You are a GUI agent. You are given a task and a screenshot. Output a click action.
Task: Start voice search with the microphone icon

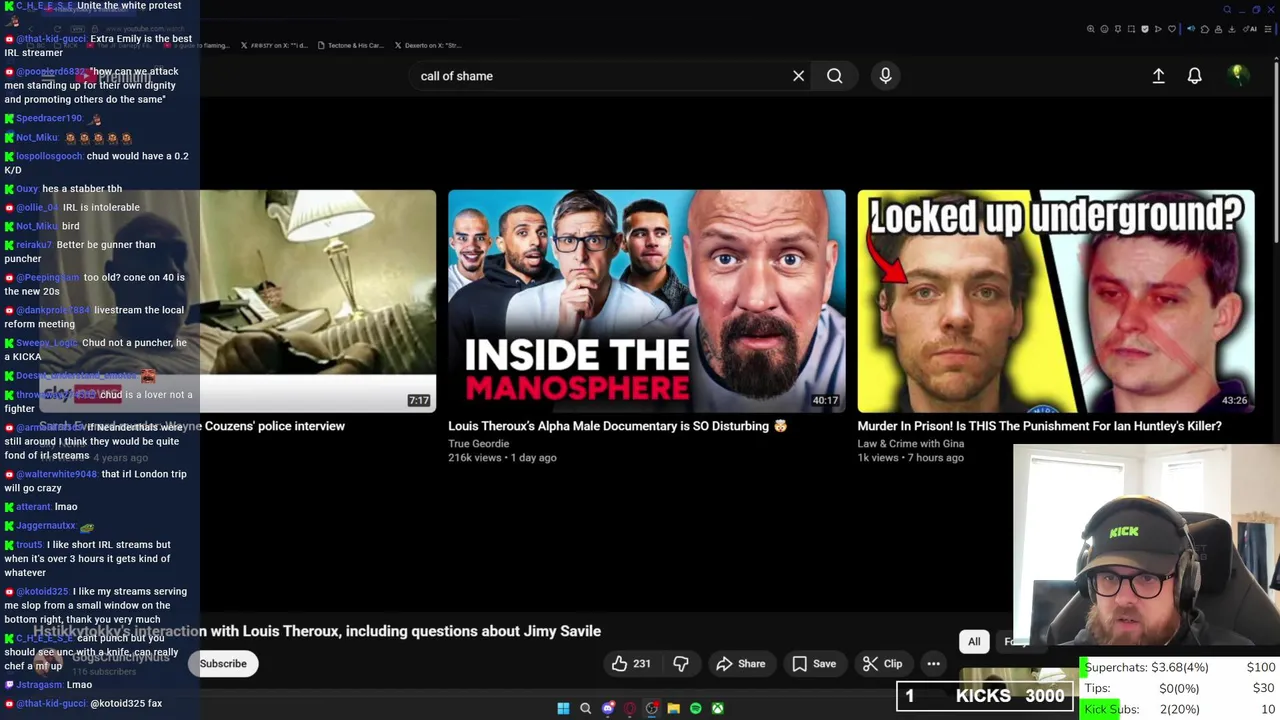tap(885, 76)
